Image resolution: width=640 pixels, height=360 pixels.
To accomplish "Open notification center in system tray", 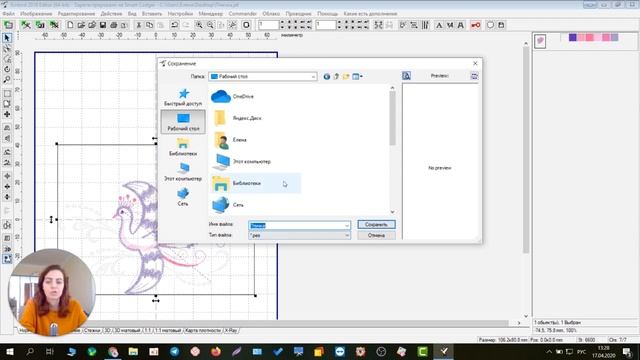I will pos(628,351).
